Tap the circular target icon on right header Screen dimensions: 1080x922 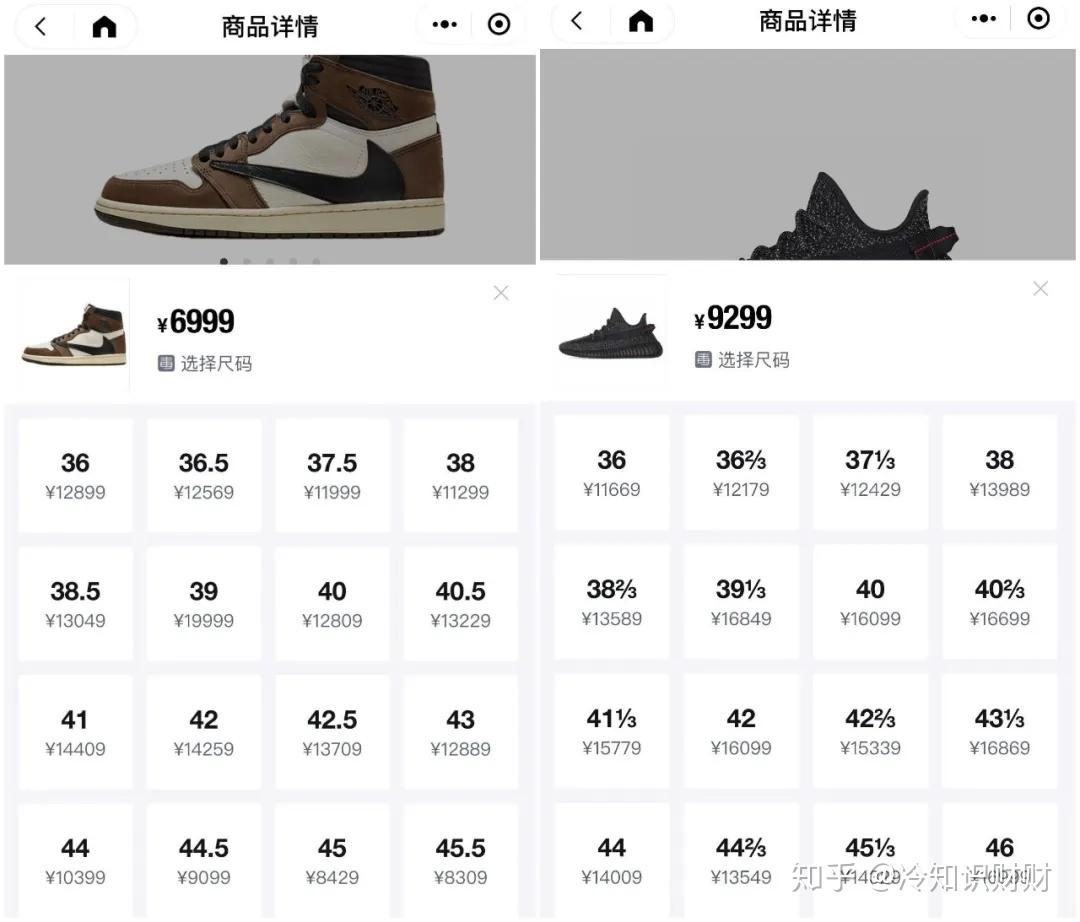(1038, 19)
